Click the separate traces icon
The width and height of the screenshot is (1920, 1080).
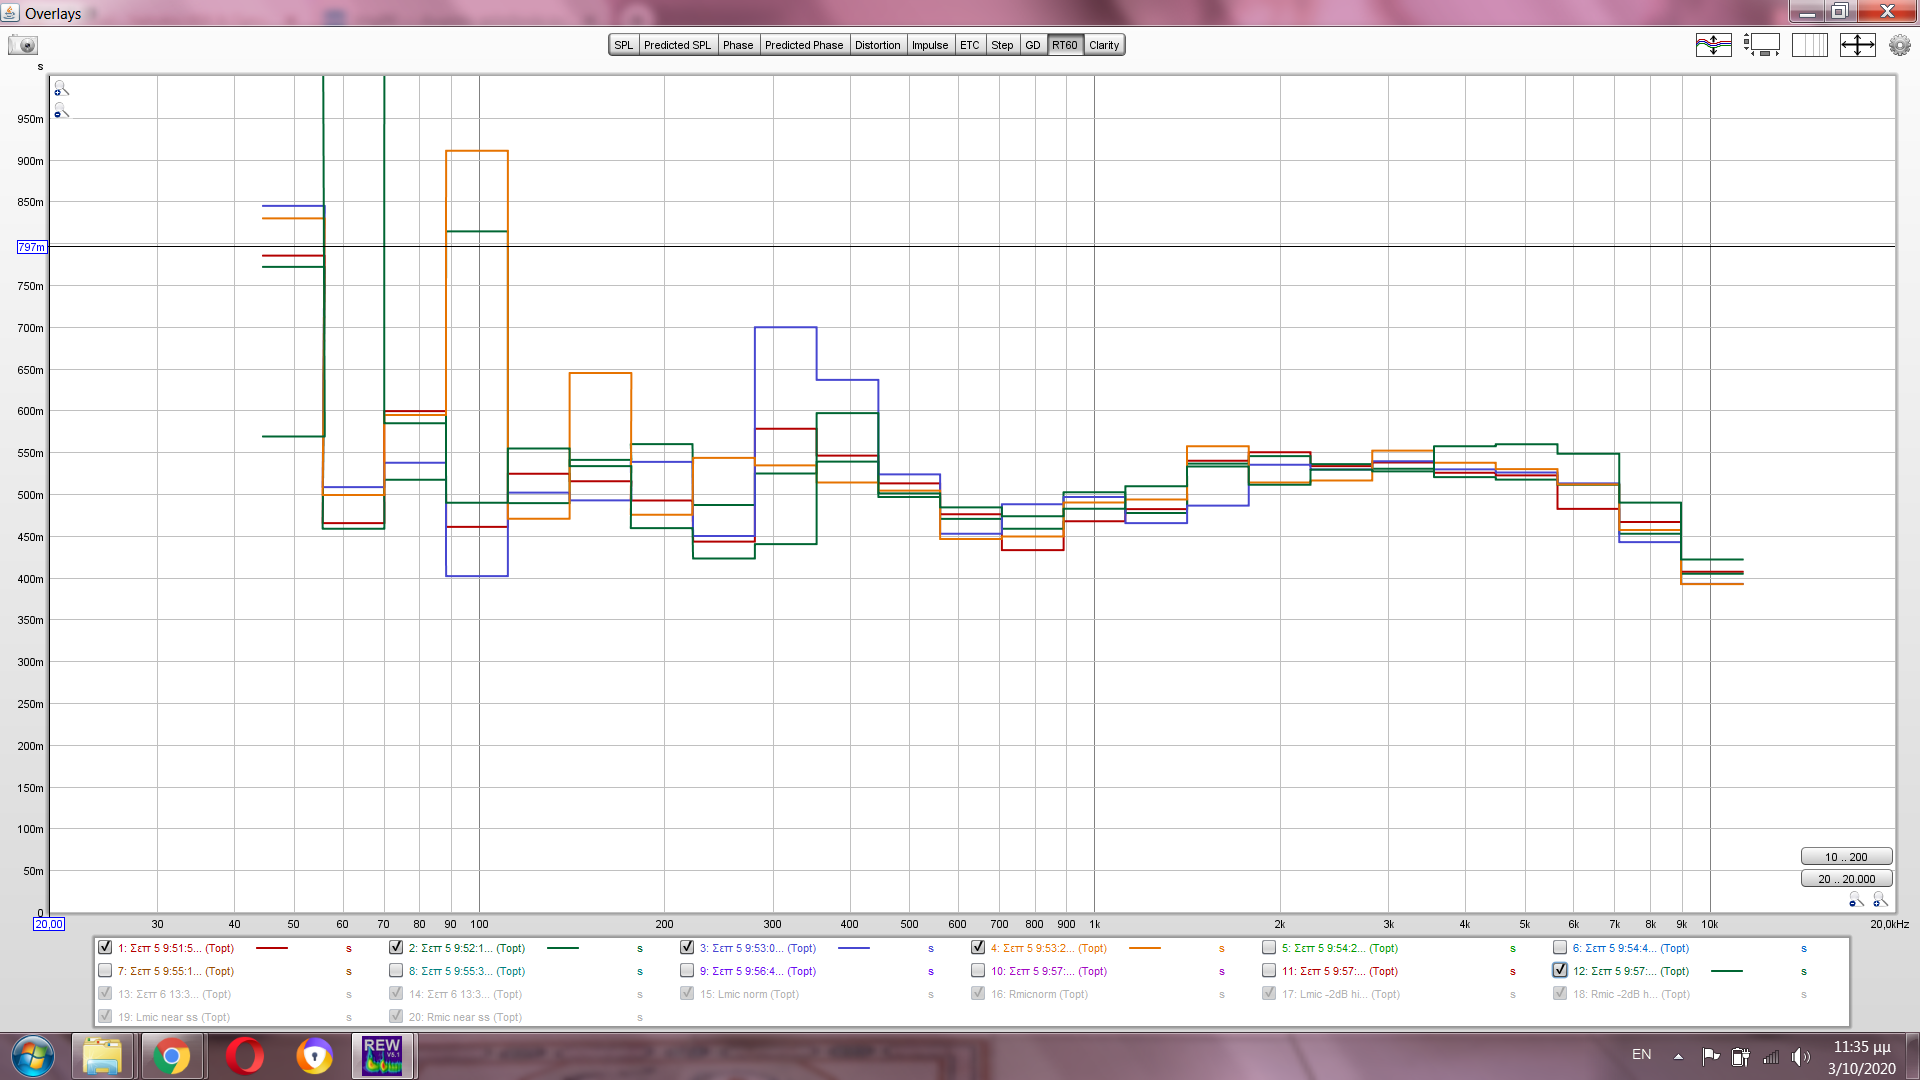[1713, 45]
